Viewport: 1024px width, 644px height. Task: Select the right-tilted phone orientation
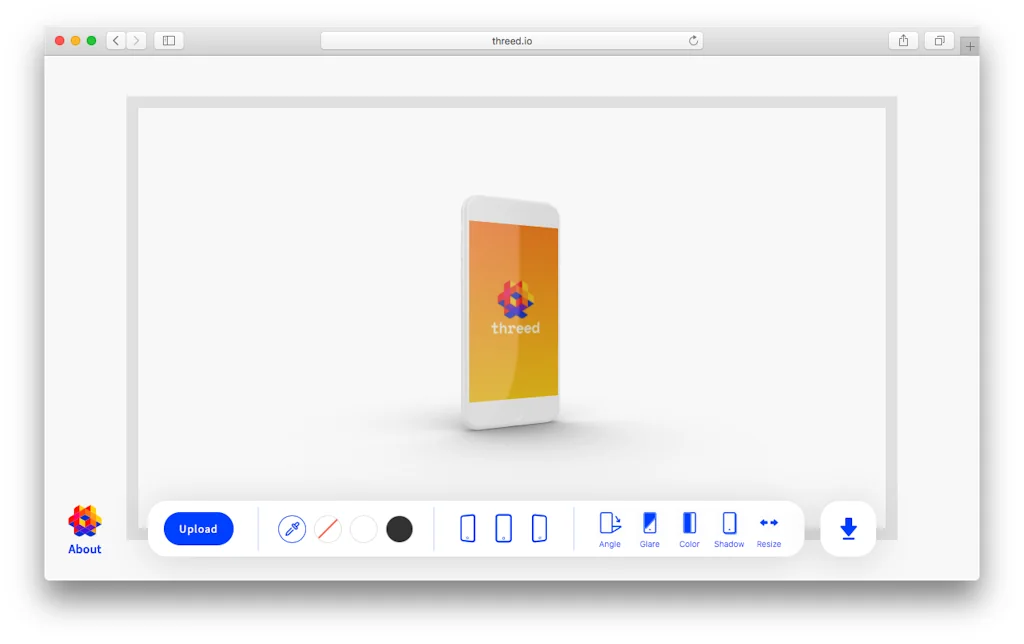pos(540,528)
